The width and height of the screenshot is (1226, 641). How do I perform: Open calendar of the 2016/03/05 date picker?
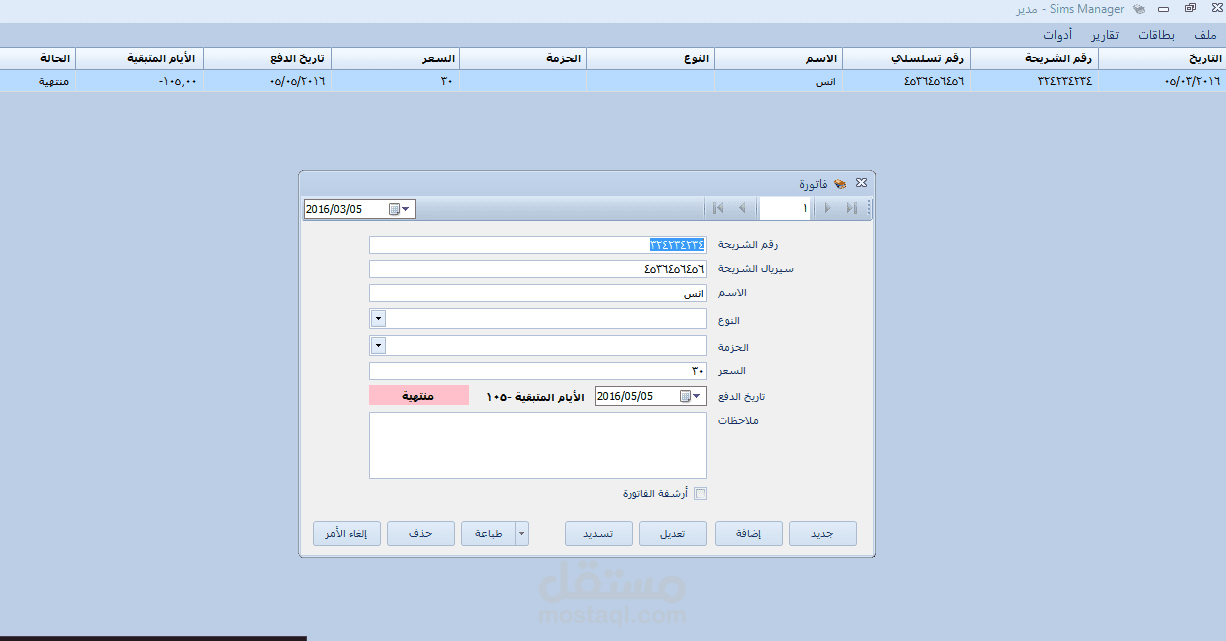[394, 209]
